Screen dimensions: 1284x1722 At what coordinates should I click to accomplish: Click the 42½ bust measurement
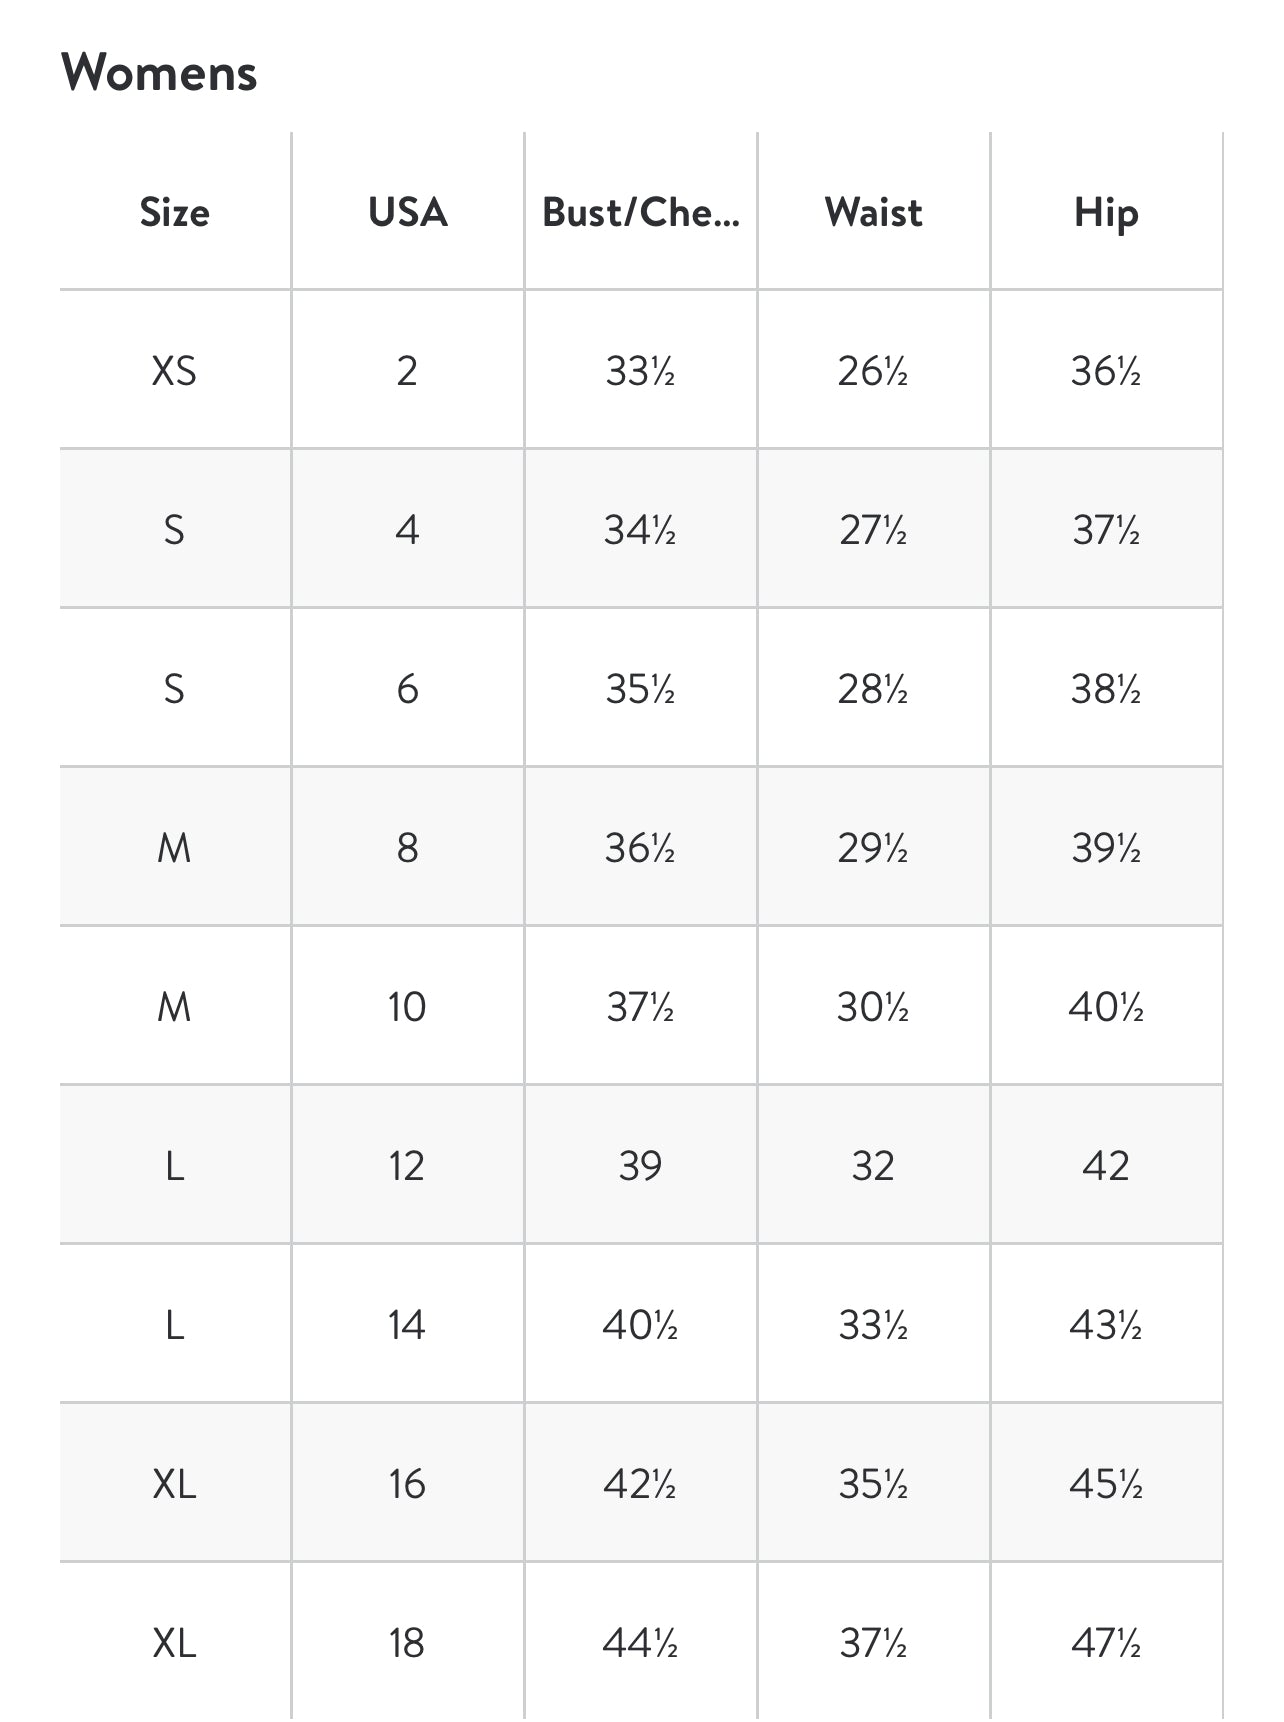(x=640, y=1484)
